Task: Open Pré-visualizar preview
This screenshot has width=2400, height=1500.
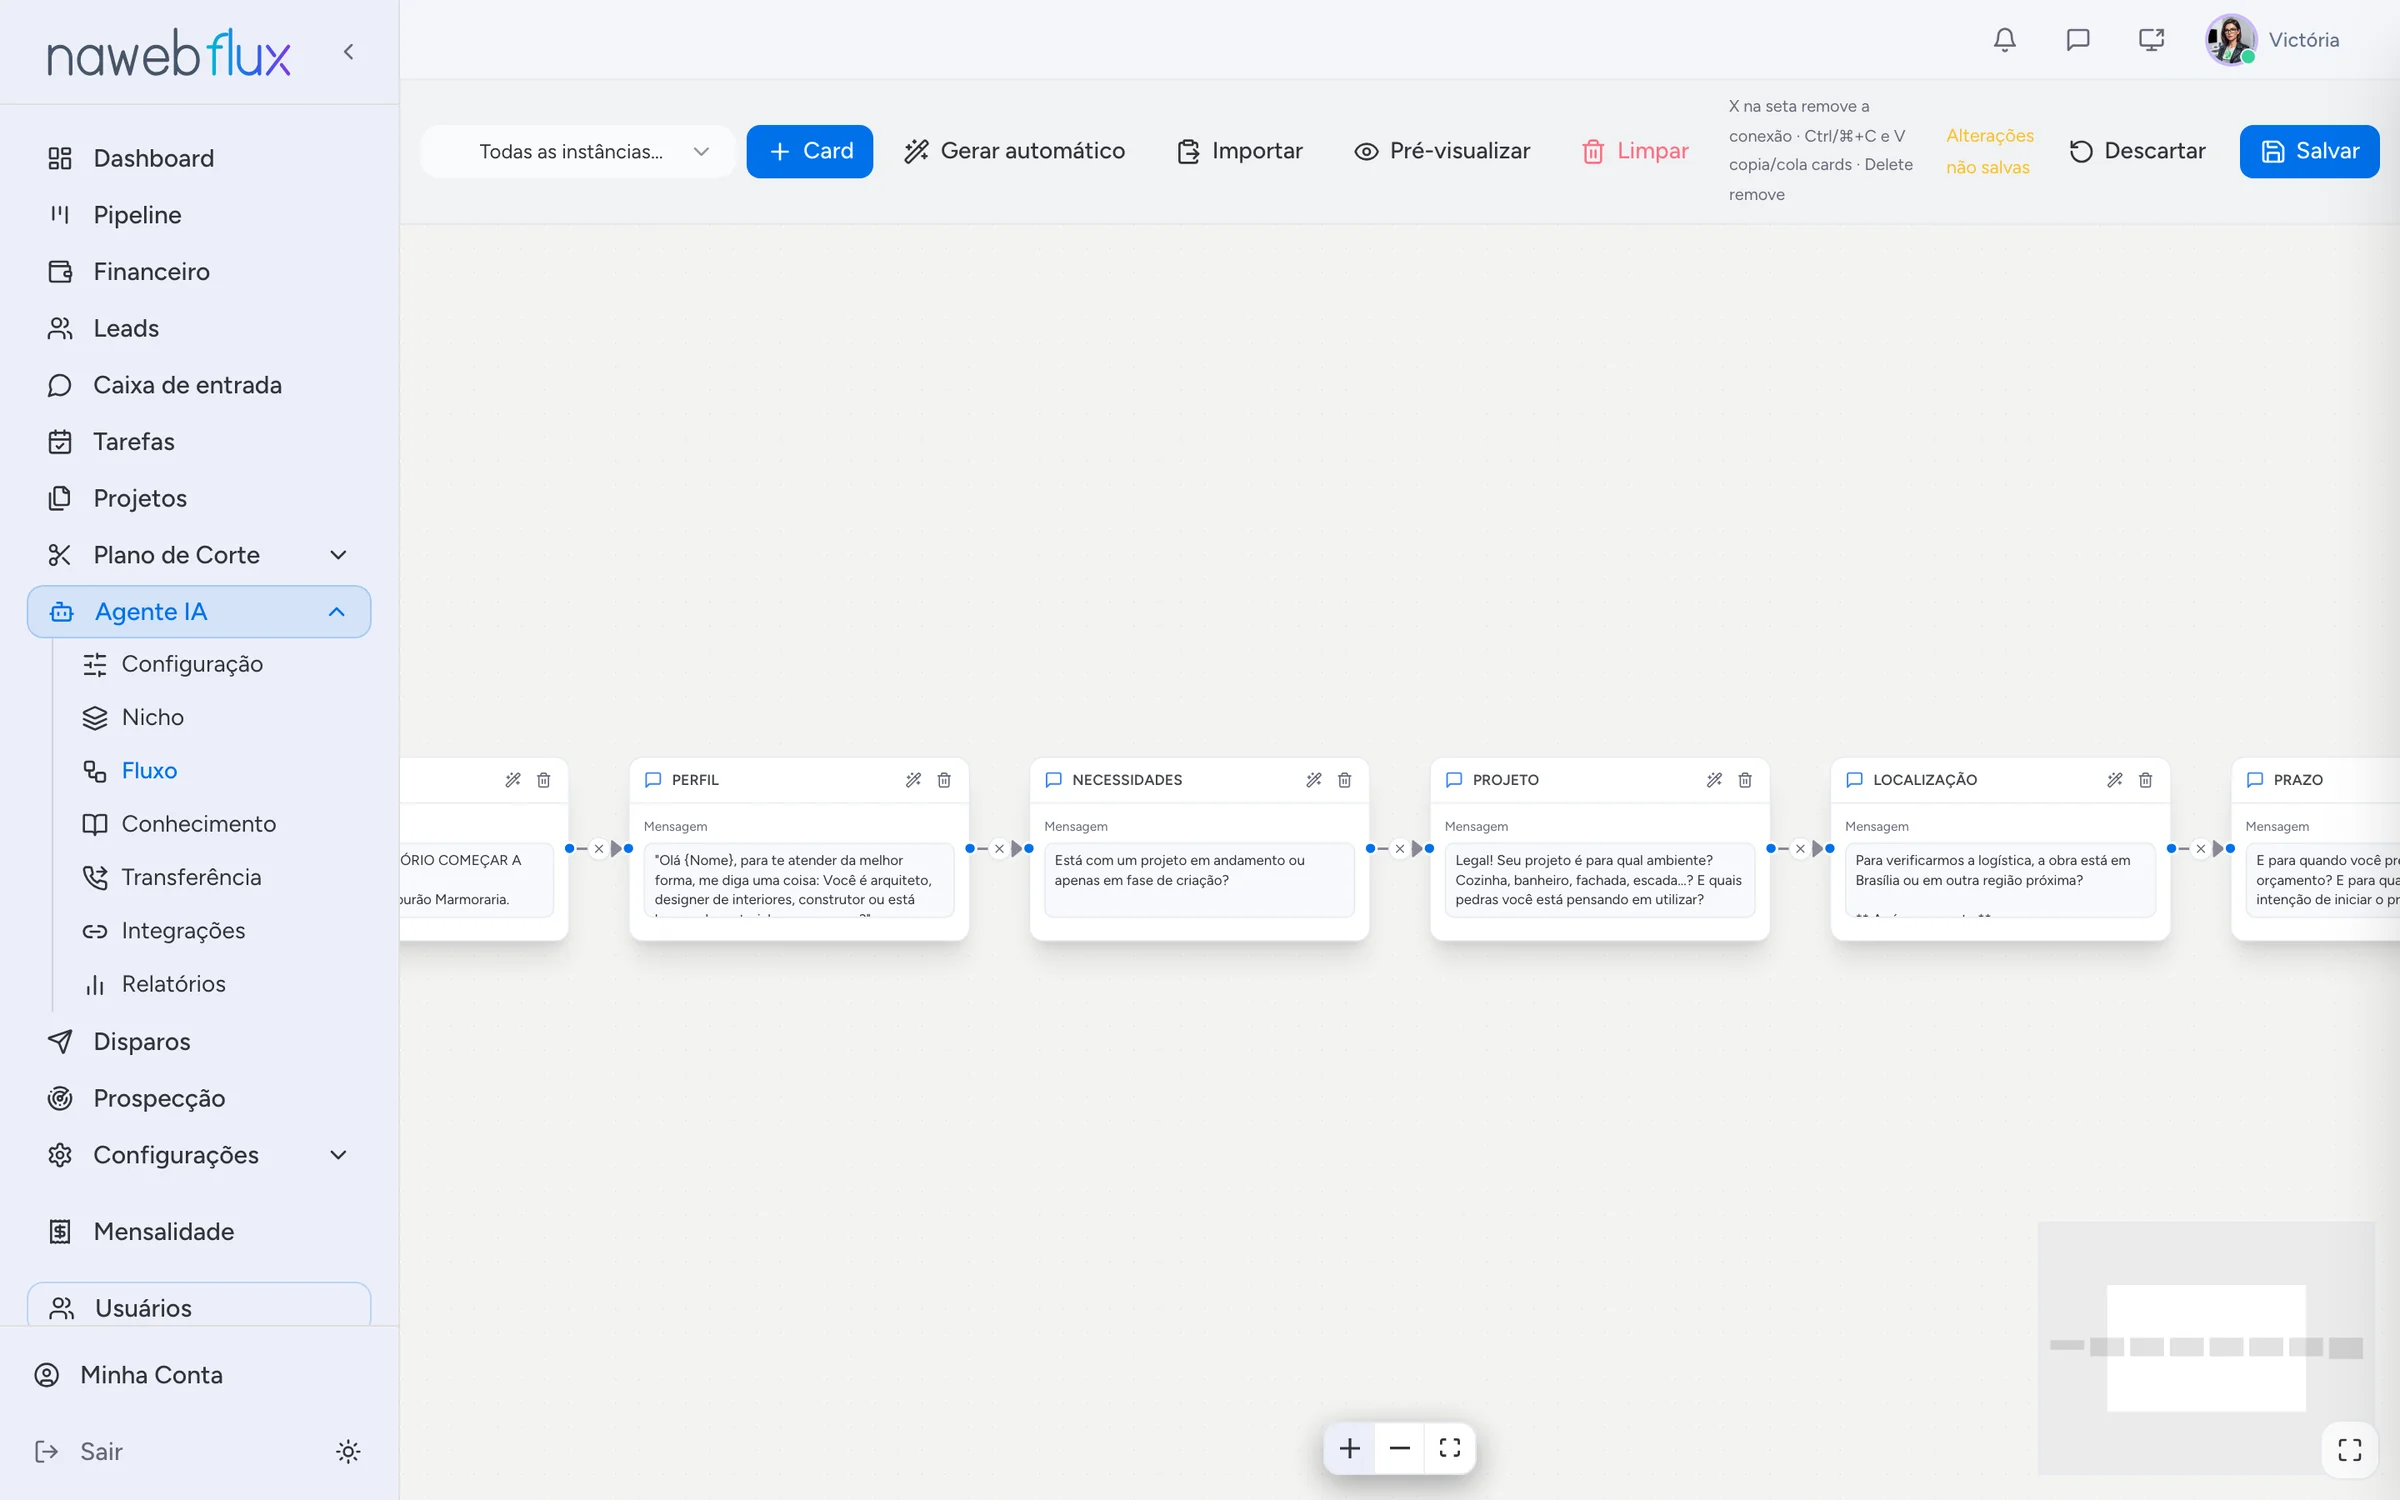Action: 1442,152
